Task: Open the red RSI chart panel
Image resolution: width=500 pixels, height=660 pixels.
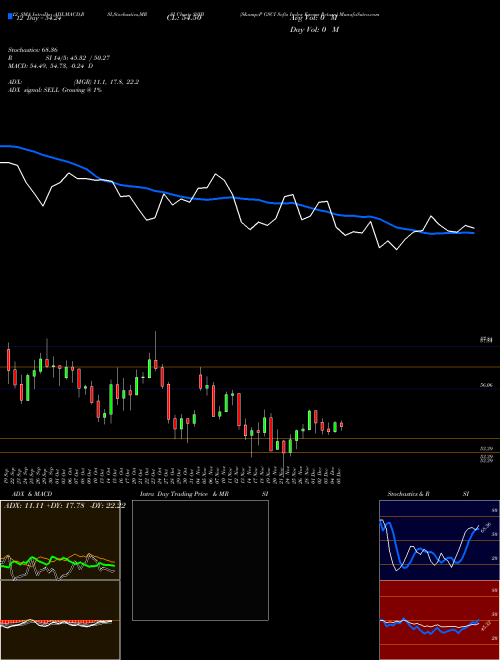Action: pos(439,620)
